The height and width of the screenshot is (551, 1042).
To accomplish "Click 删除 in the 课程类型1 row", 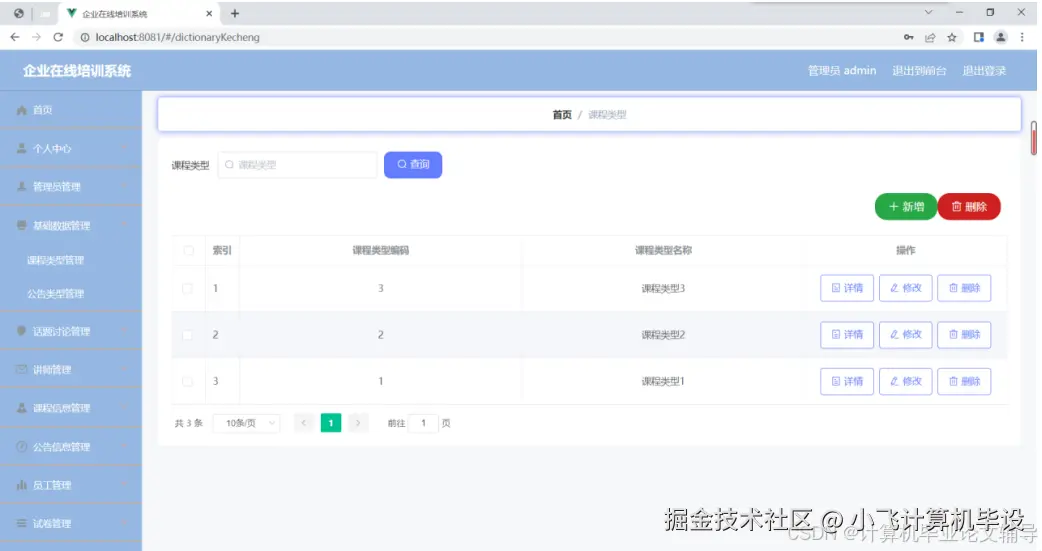I will (x=964, y=382).
